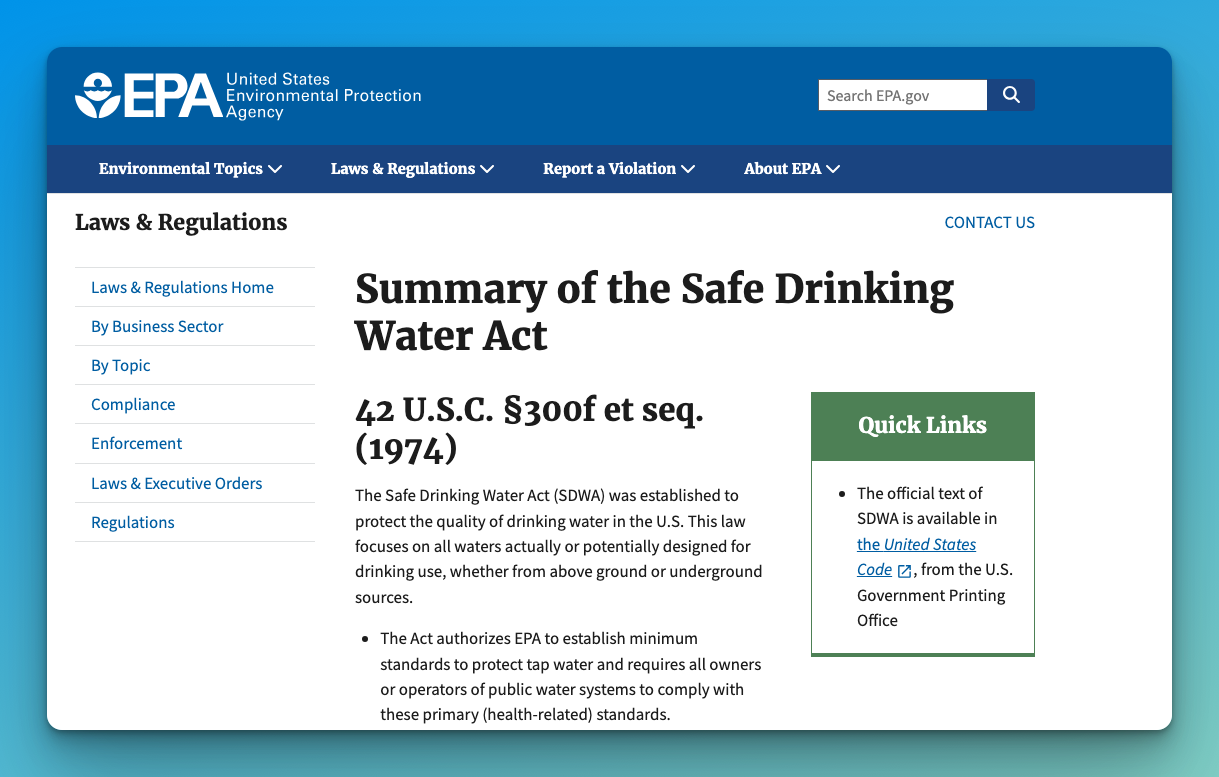Follow the United States Code link
The image size is (1219, 777).
coord(916,557)
